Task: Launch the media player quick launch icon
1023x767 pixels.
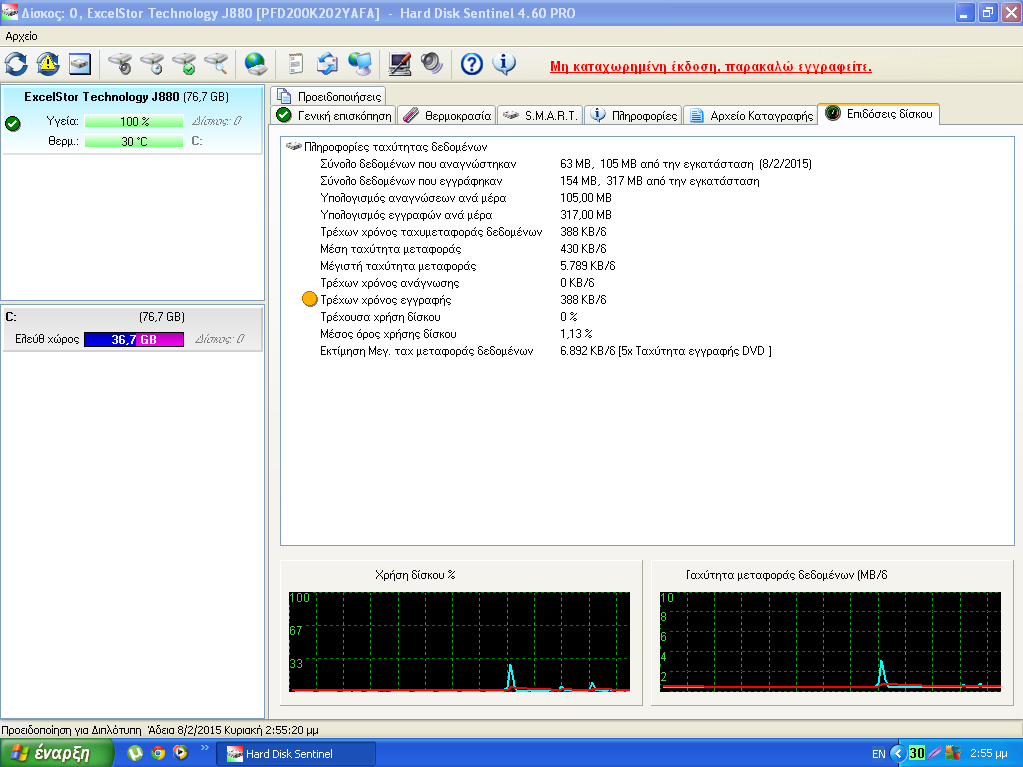Action: click(180, 753)
